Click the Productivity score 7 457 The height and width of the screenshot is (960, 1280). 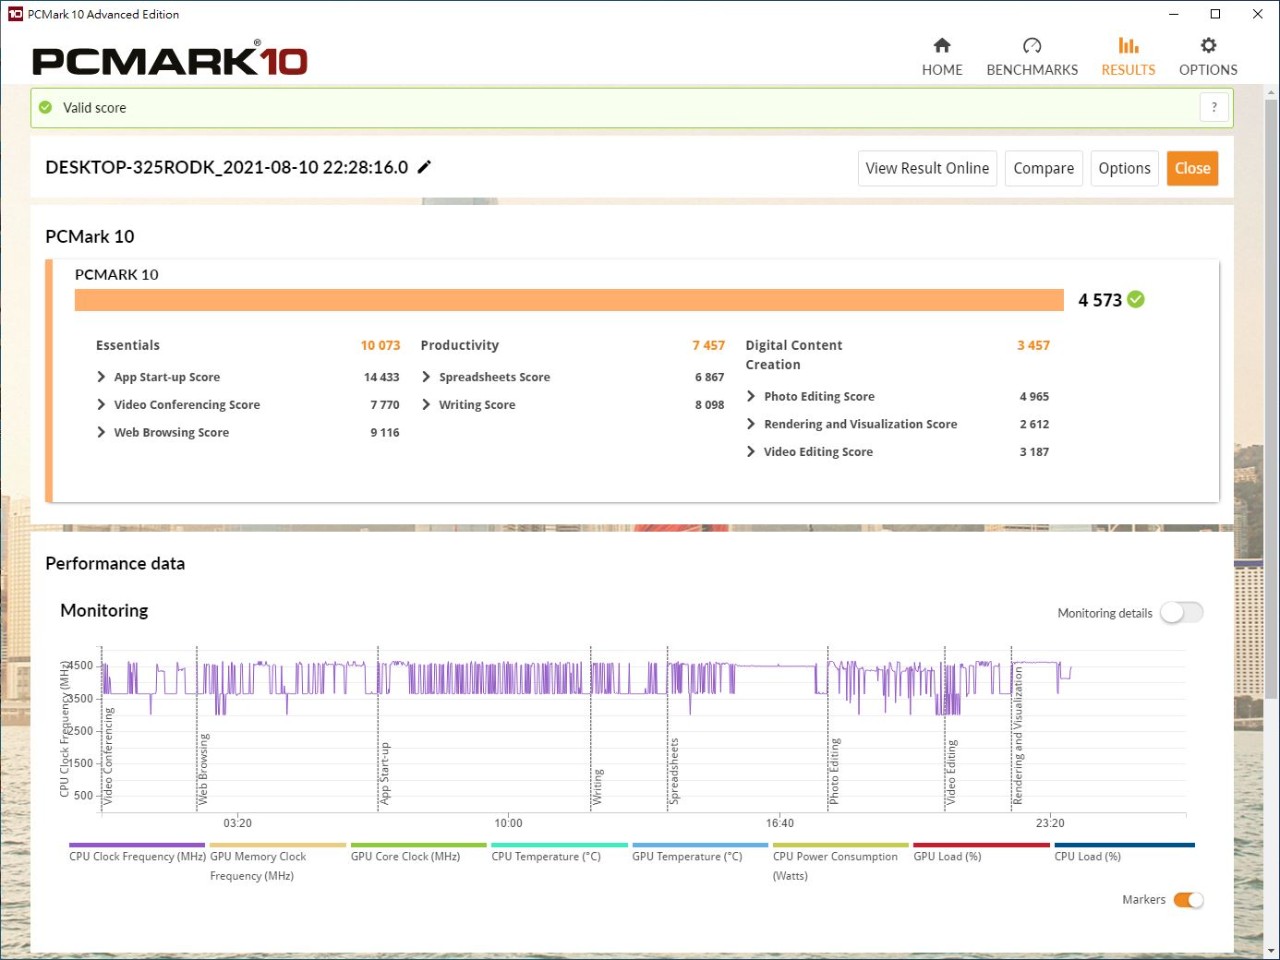(708, 345)
